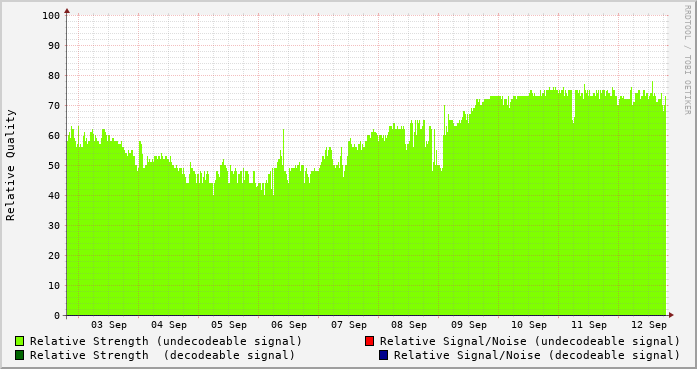697x369 pixels.
Task: Click the 09 Sep date label
Action: pyautogui.click(x=469, y=325)
